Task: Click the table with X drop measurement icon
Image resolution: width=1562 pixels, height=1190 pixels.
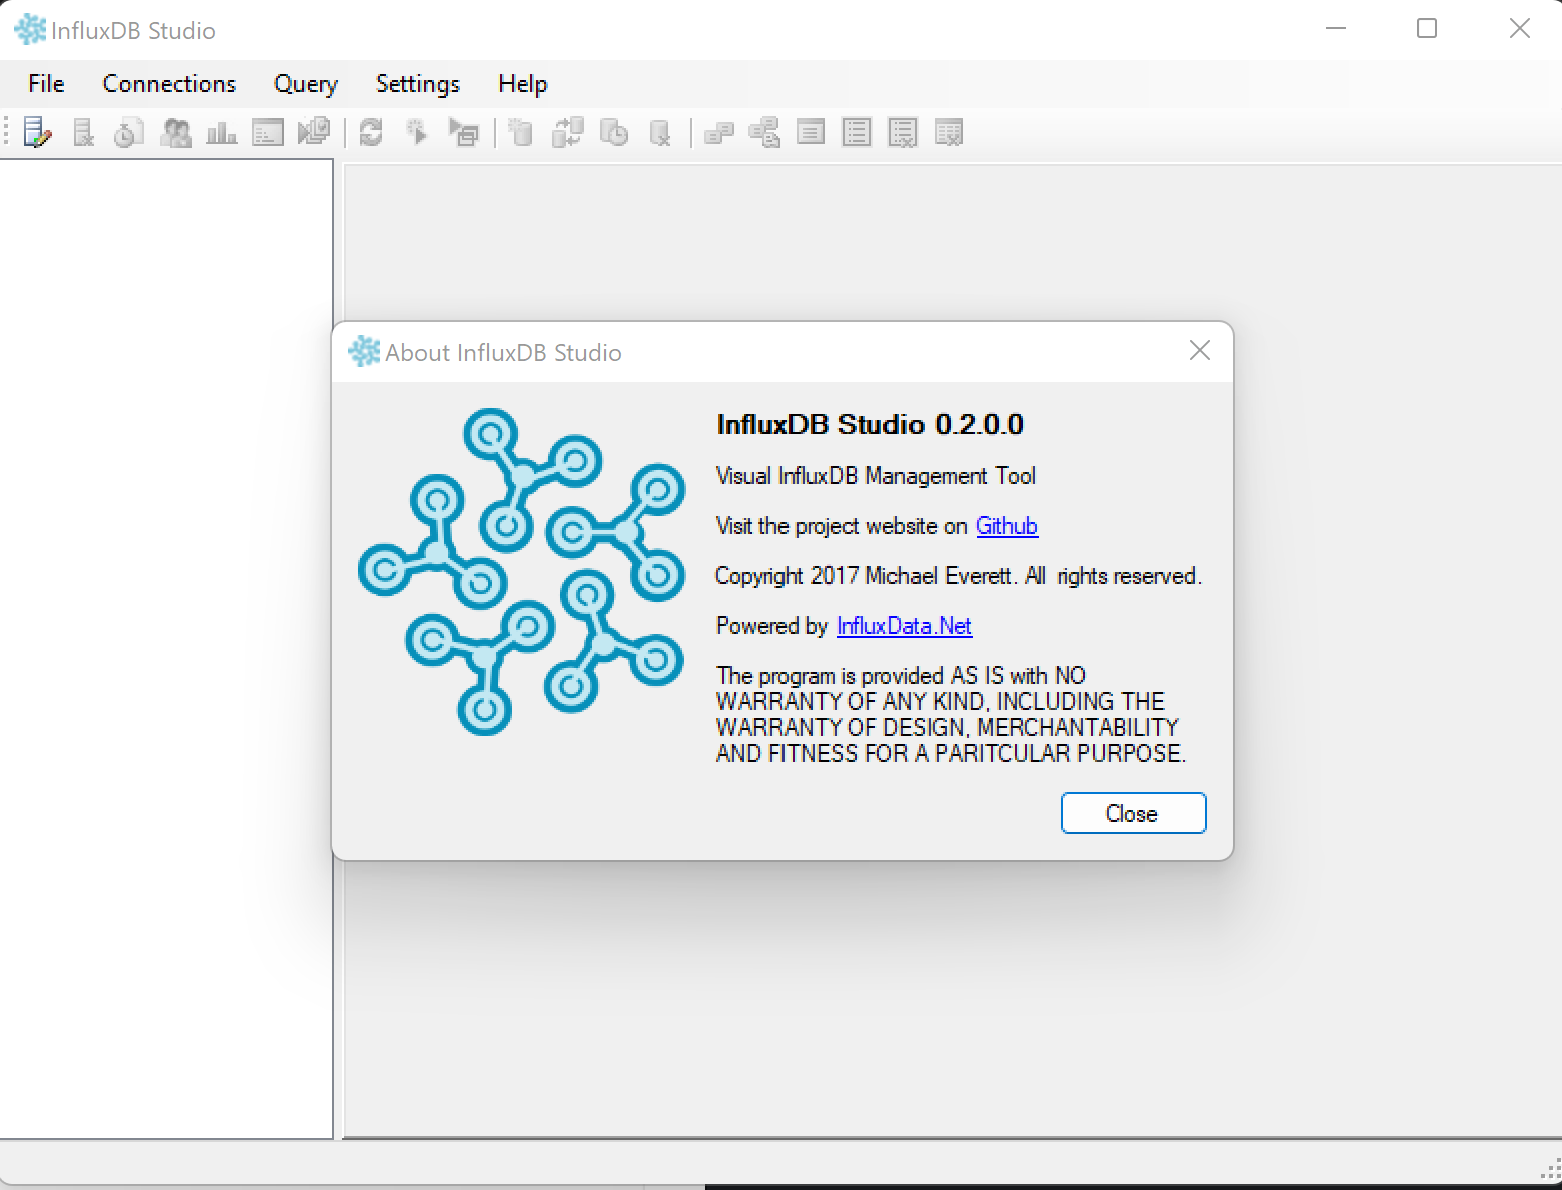Action: pyautogui.click(x=949, y=132)
